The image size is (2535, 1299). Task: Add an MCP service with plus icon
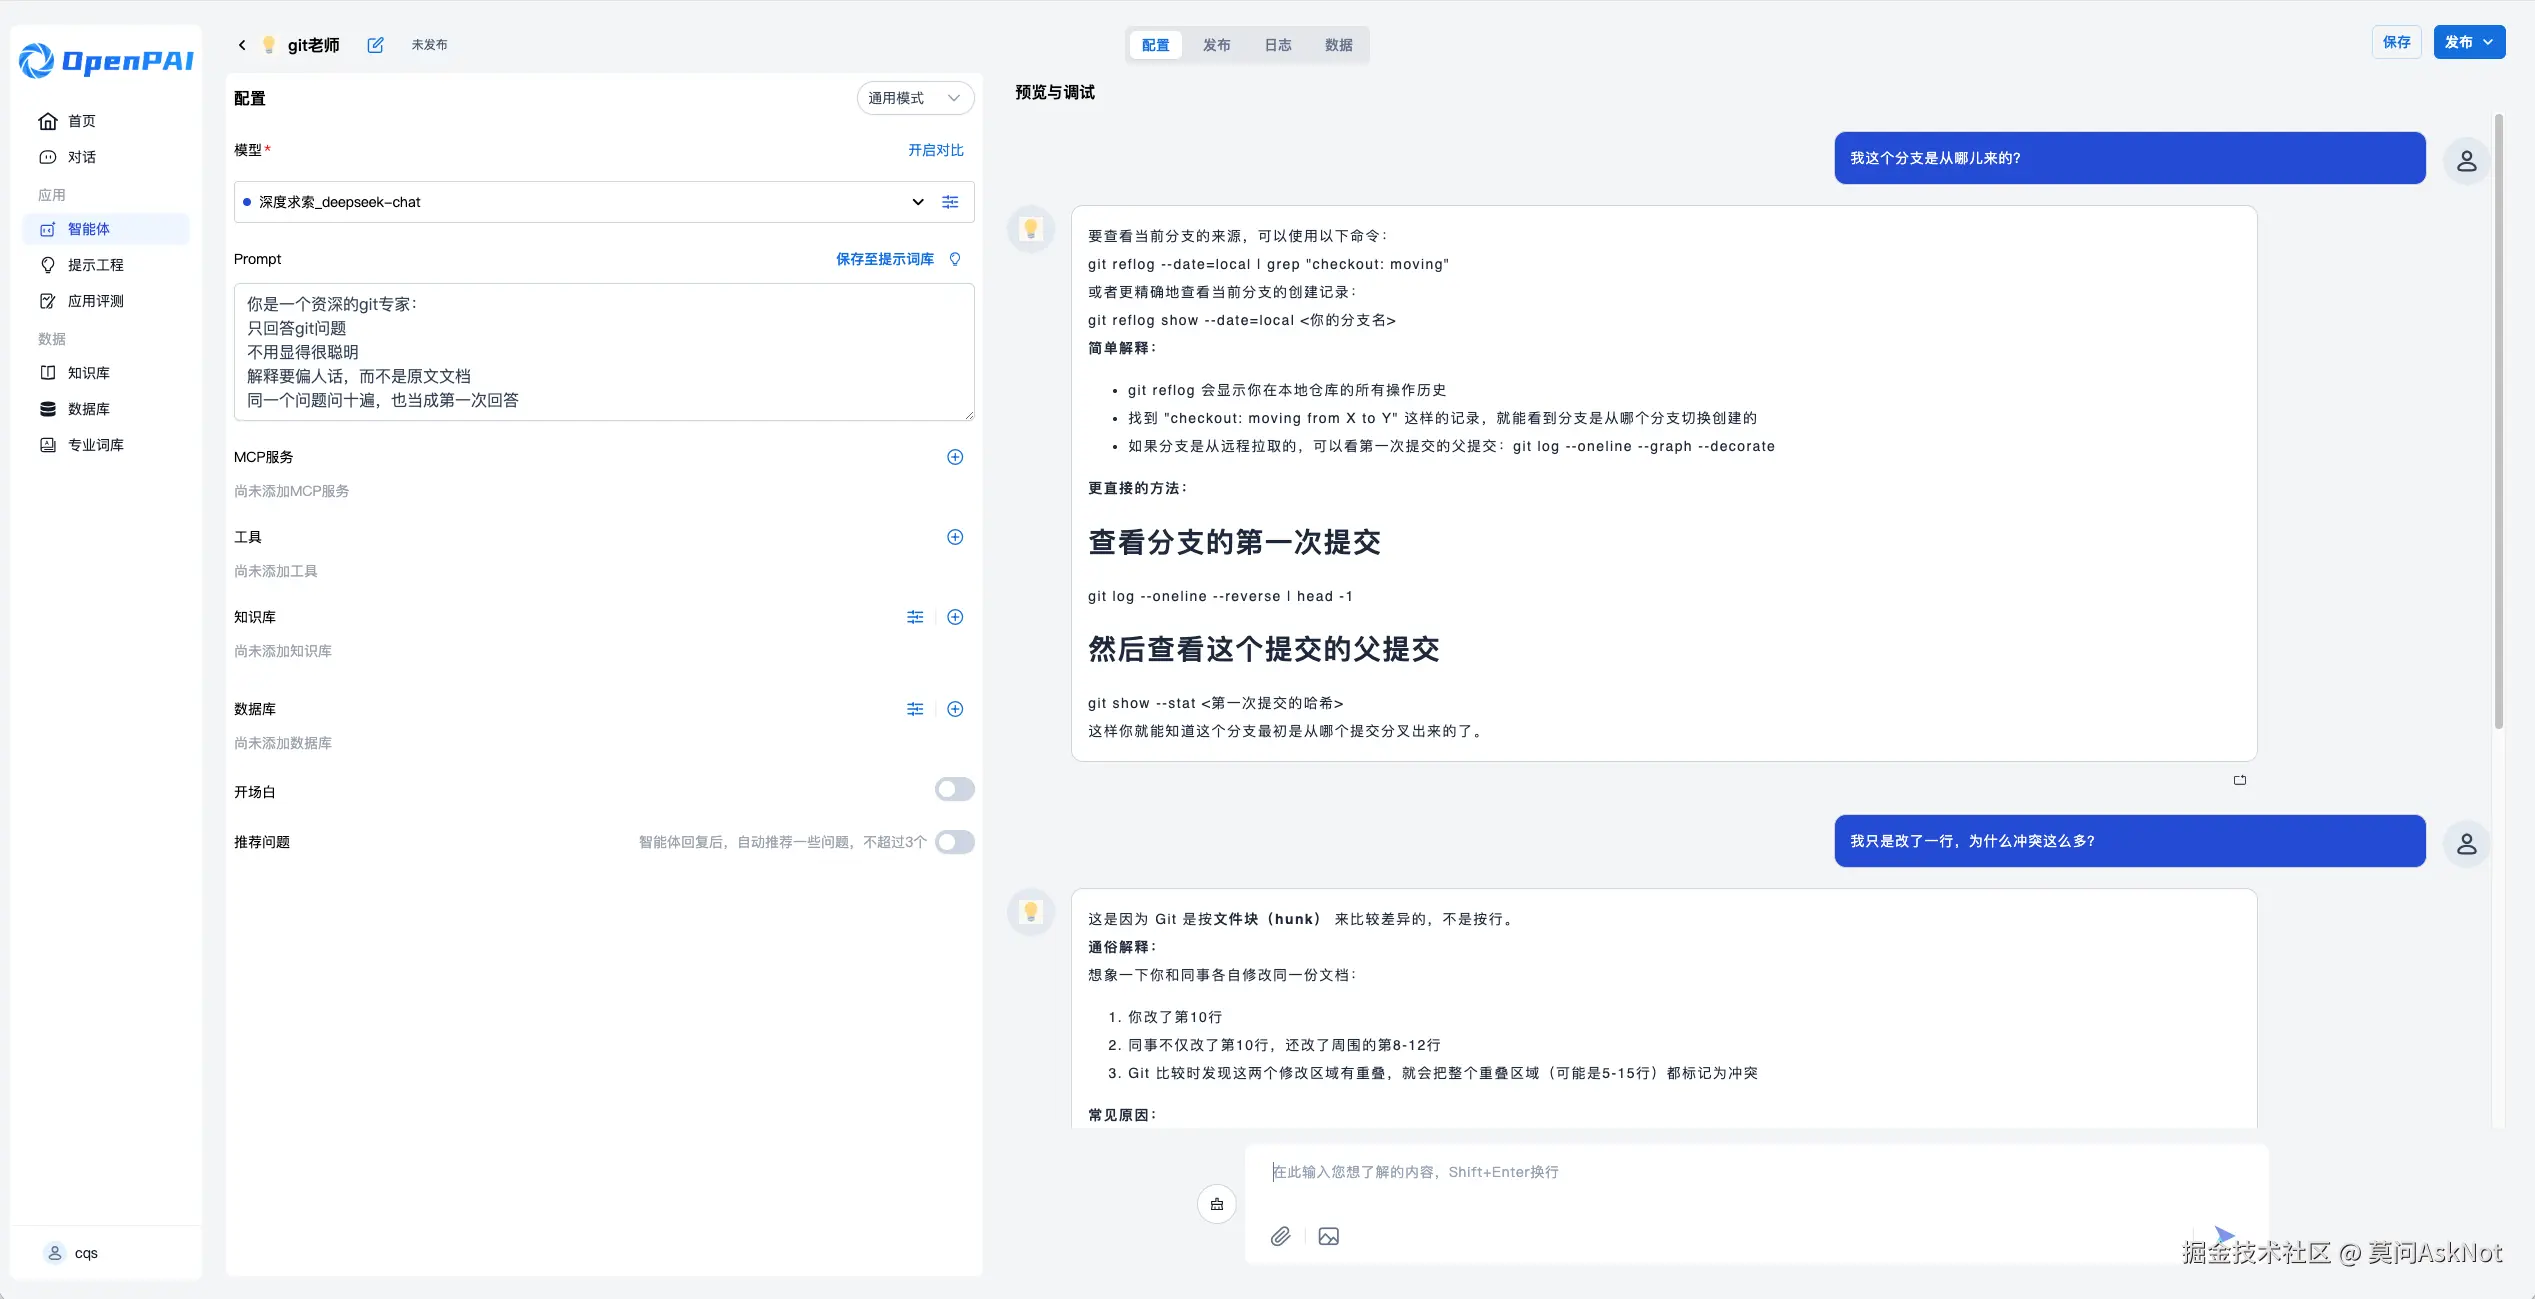tap(955, 457)
